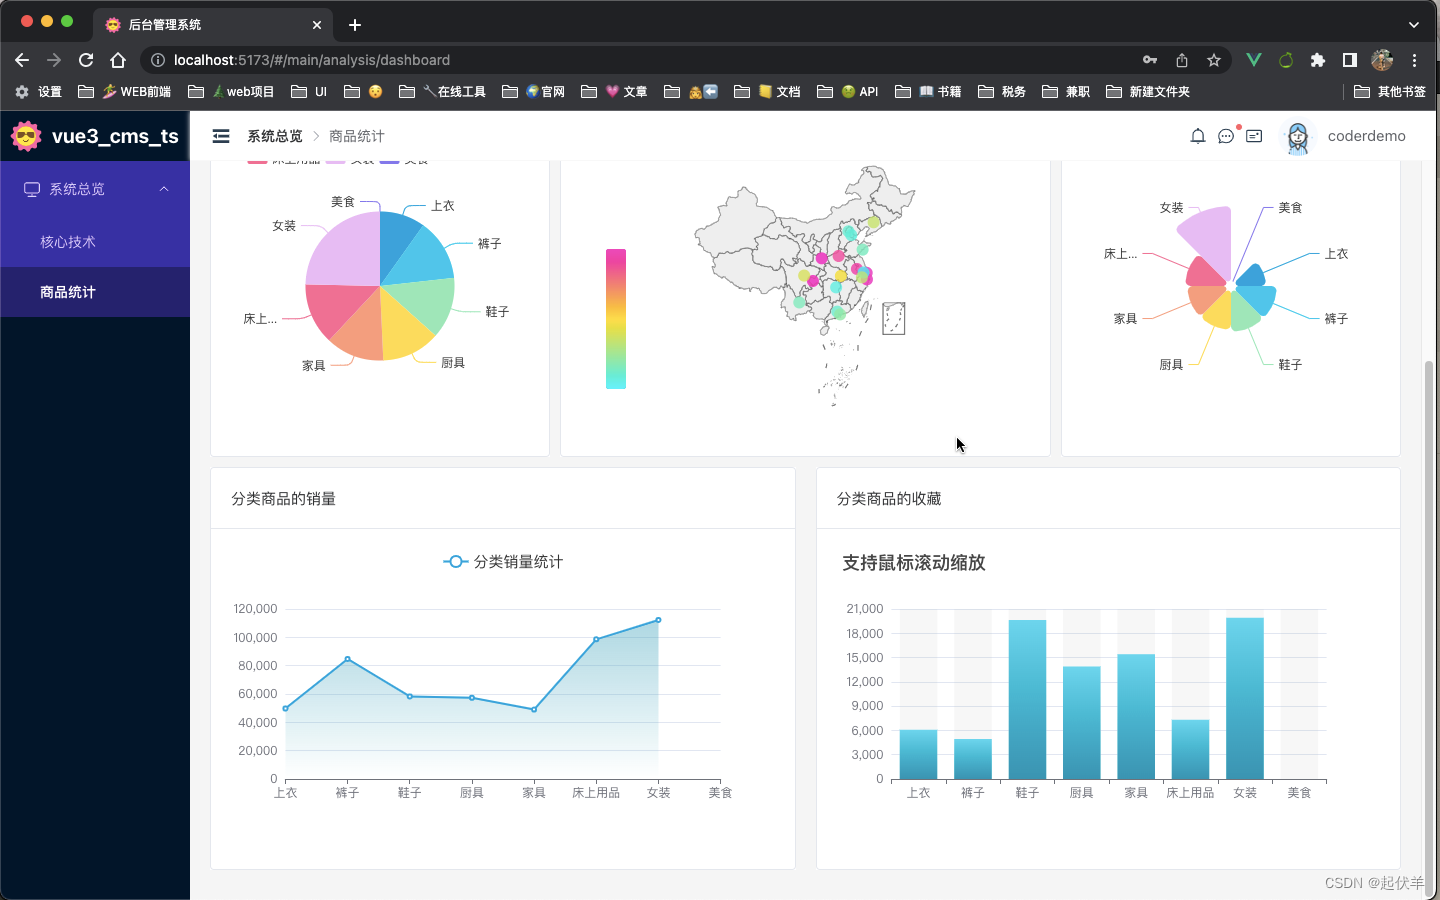Open 在线工具 bookmark folder
Image resolution: width=1440 pixels, height=900 pixels.
[442, 91]
